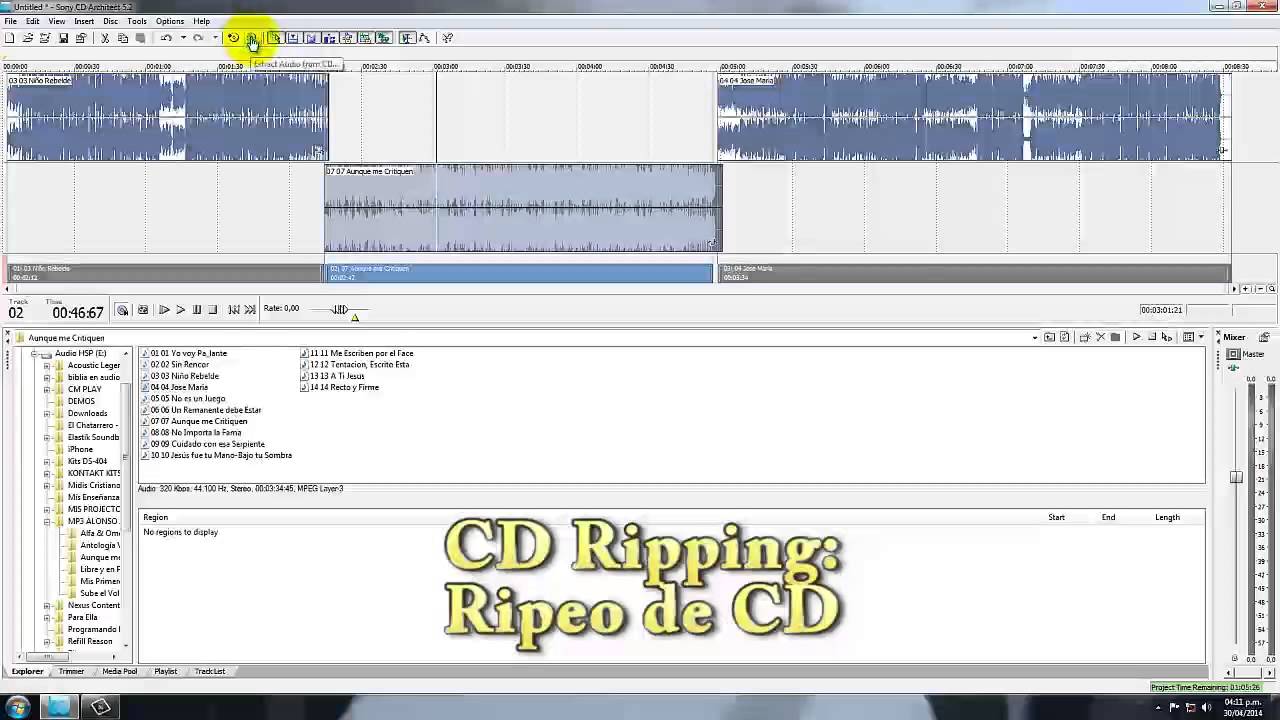Click the Paste icon in toolbar

tap(141, 38)
